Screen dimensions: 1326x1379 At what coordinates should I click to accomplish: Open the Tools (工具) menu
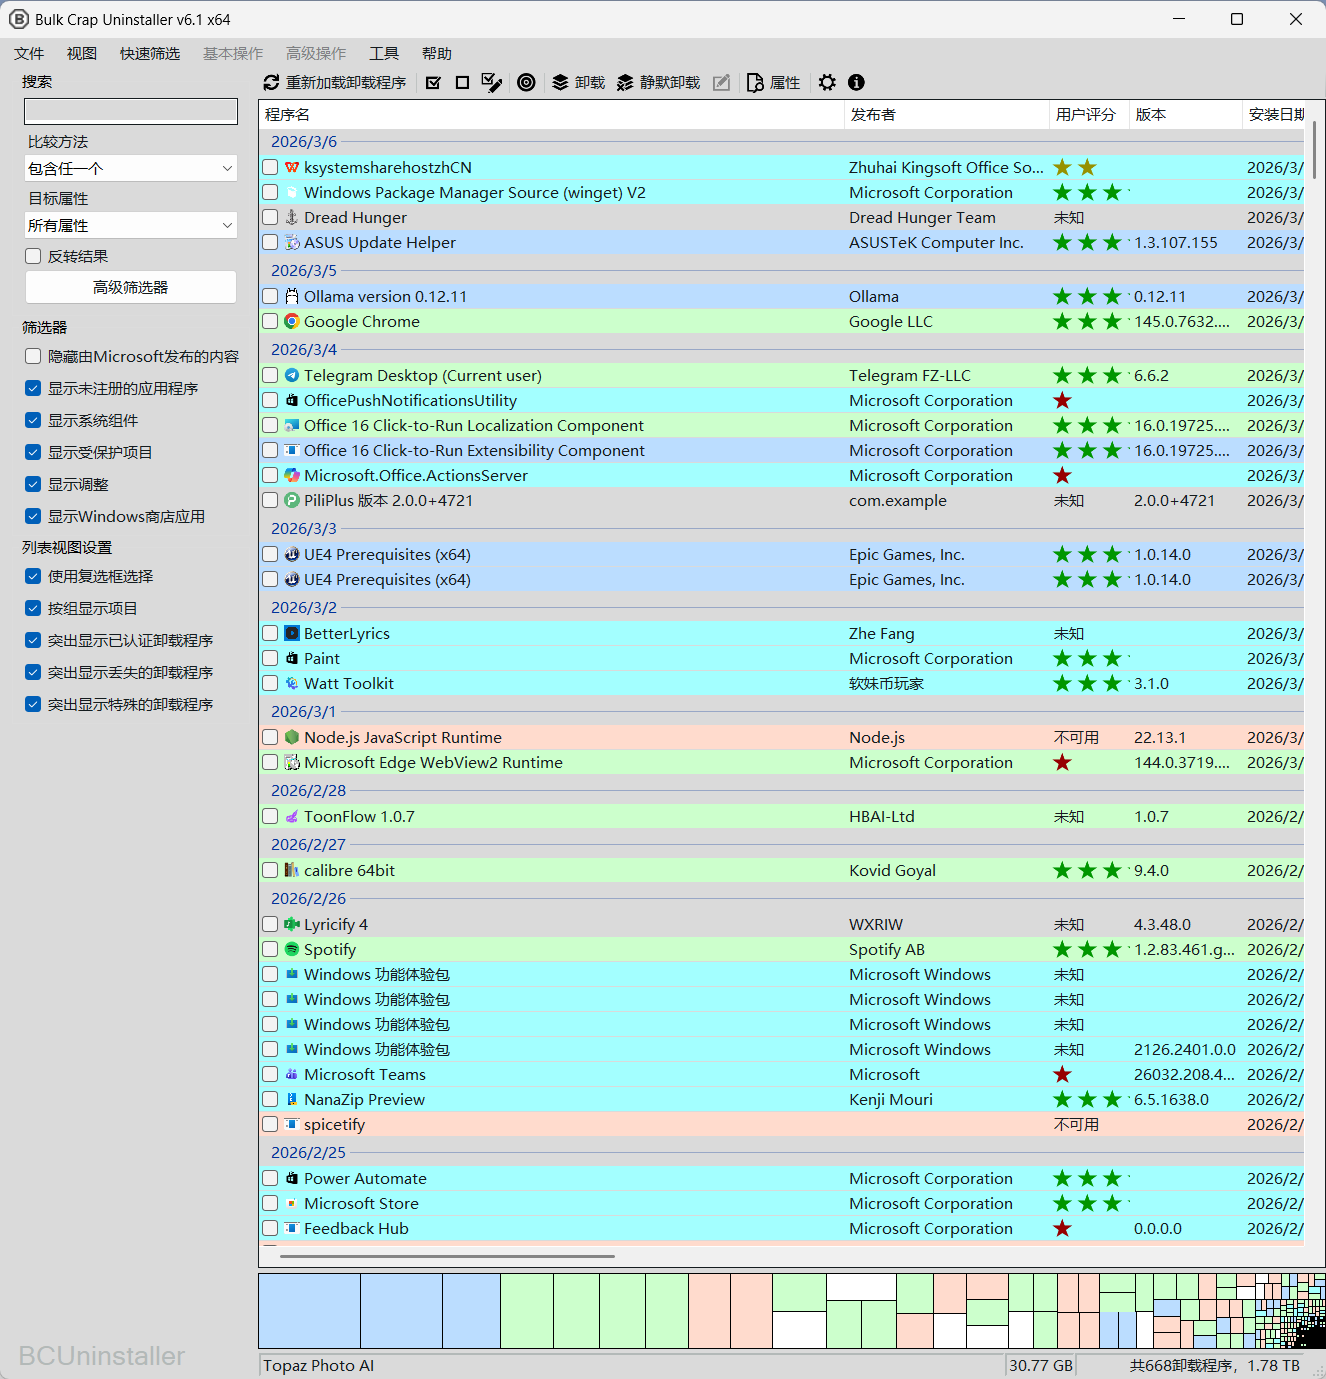tap(384, 54)
